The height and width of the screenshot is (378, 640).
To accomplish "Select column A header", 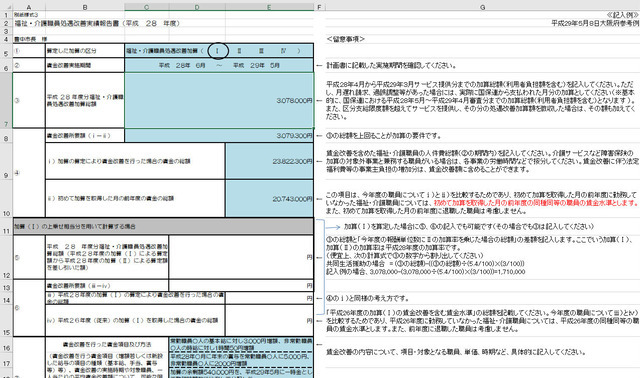I will [29, 7].
